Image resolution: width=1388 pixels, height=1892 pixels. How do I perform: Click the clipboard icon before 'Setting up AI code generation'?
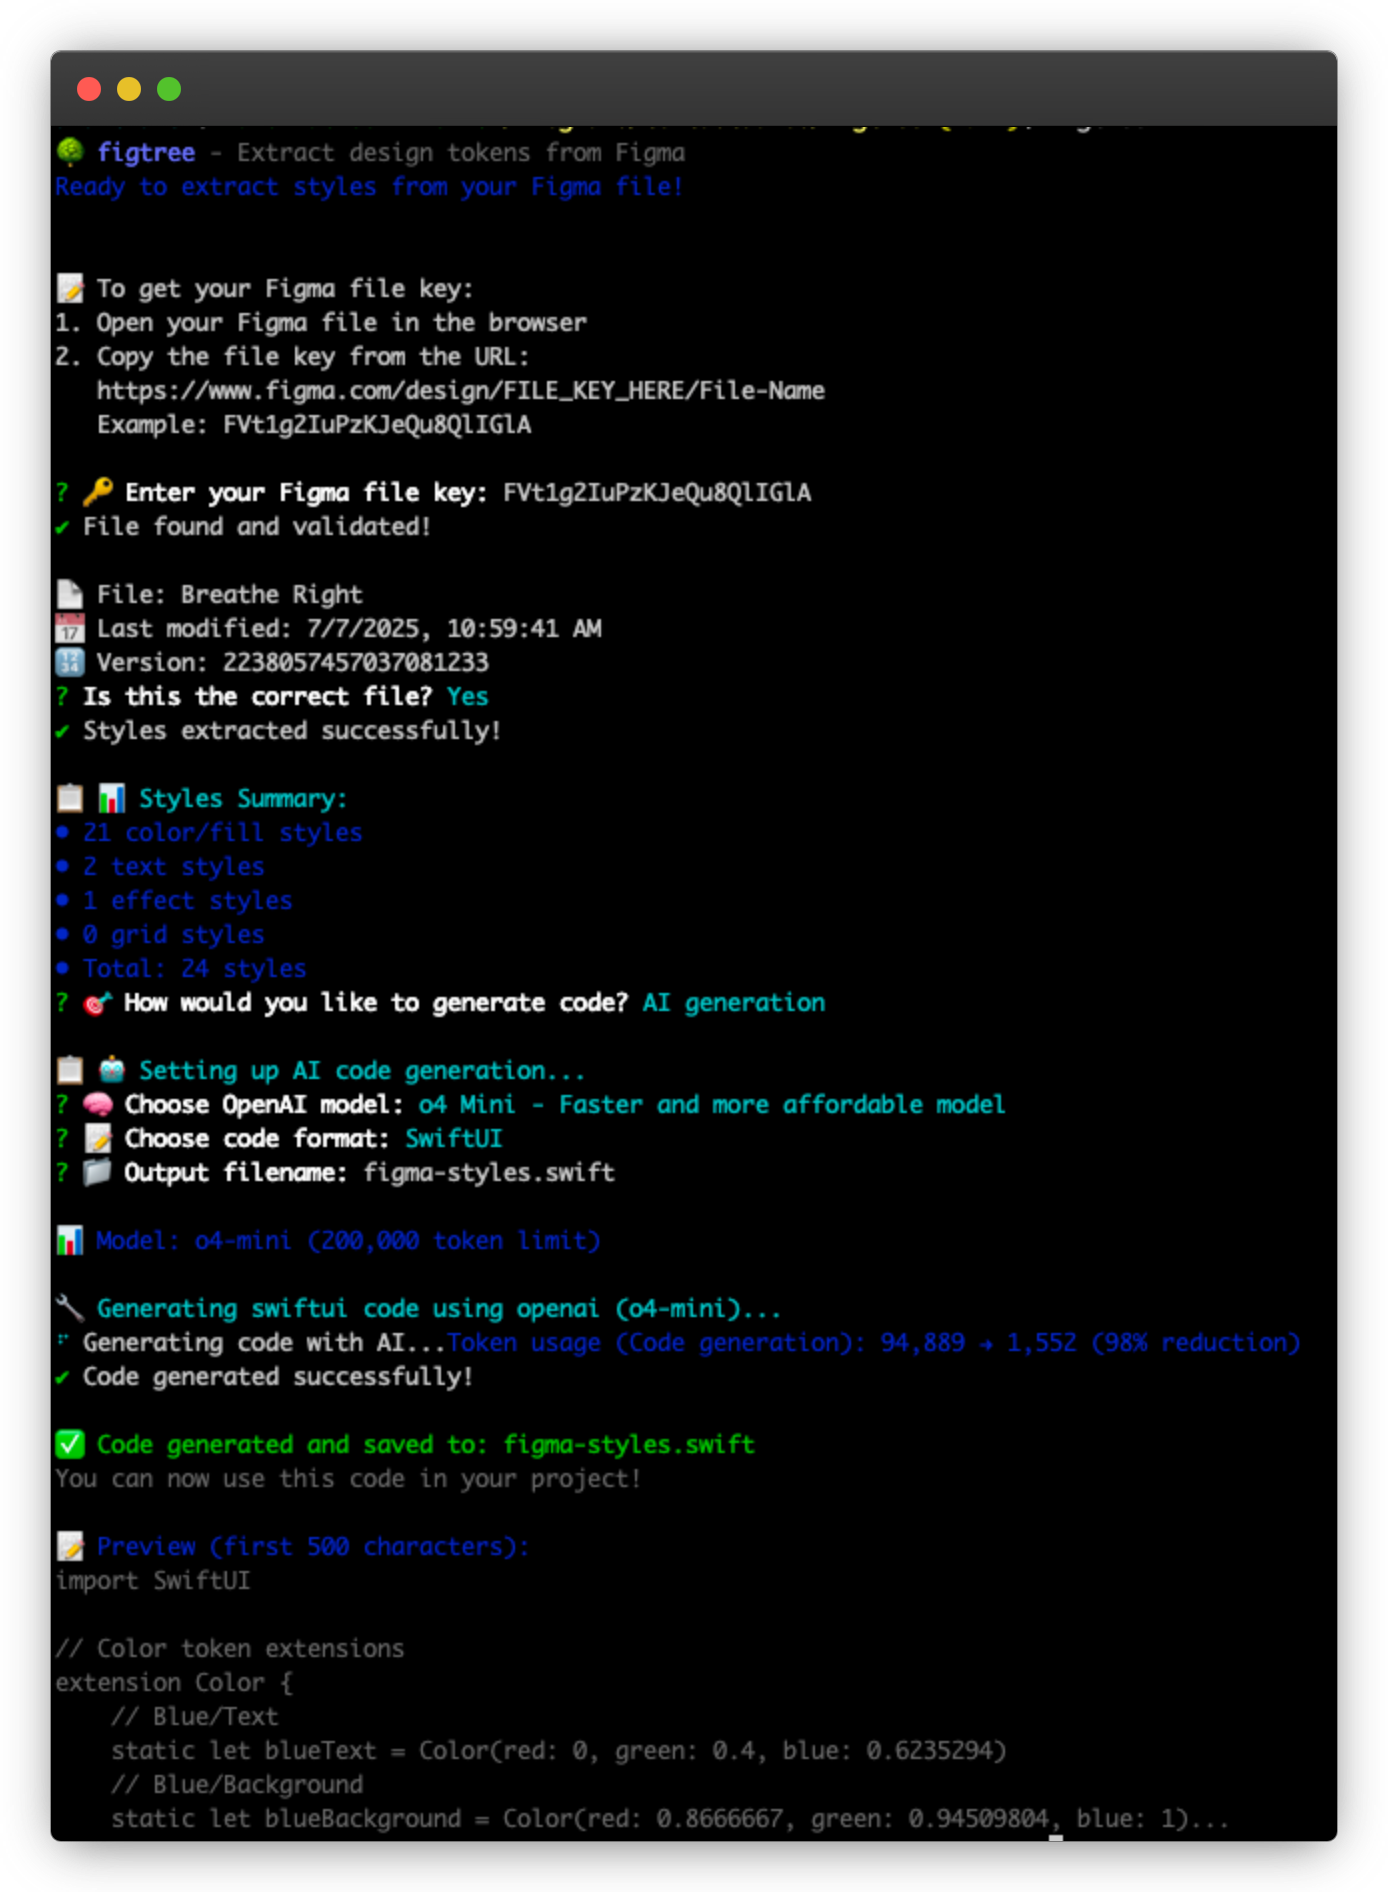(x=70, y=1070)
